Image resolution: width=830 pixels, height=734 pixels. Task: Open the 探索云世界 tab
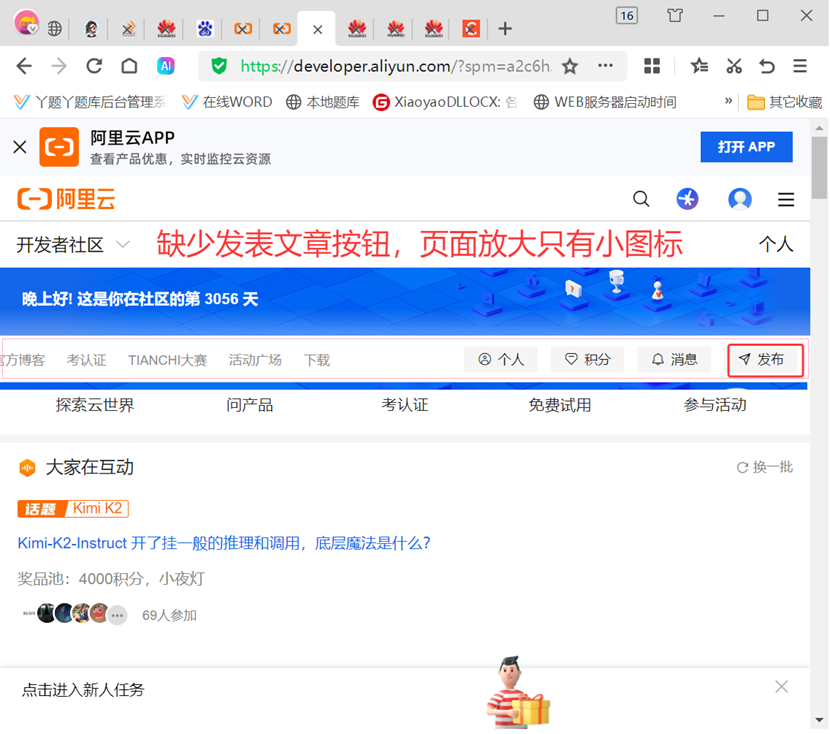(95, 405)
